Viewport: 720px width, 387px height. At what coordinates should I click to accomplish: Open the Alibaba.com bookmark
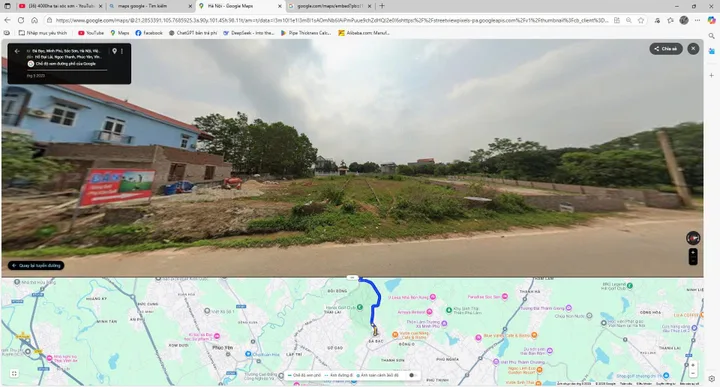pos(364,33)
